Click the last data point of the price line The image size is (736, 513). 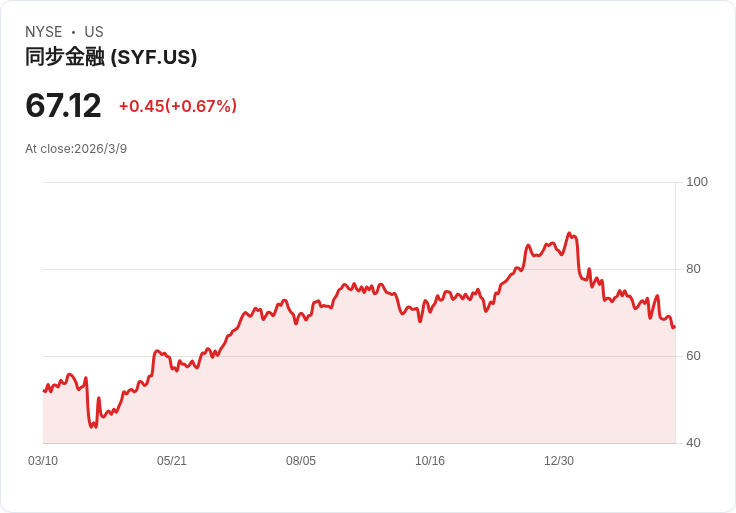pos(674,327)
